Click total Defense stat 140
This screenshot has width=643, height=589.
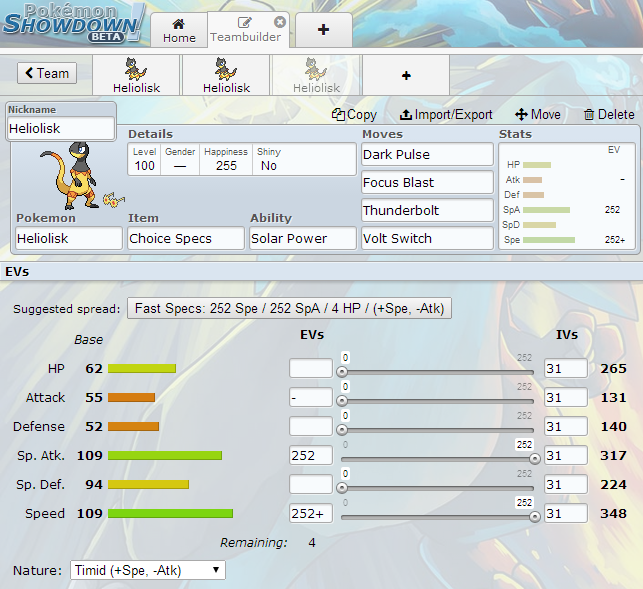pos(613,427)
